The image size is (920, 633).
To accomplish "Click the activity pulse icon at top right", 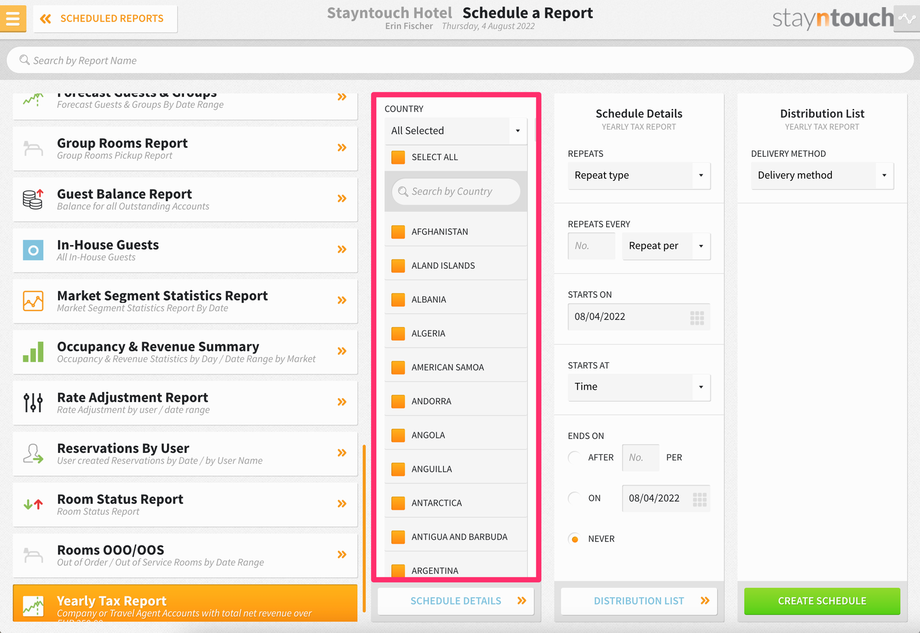I will [x=907, y=19].
